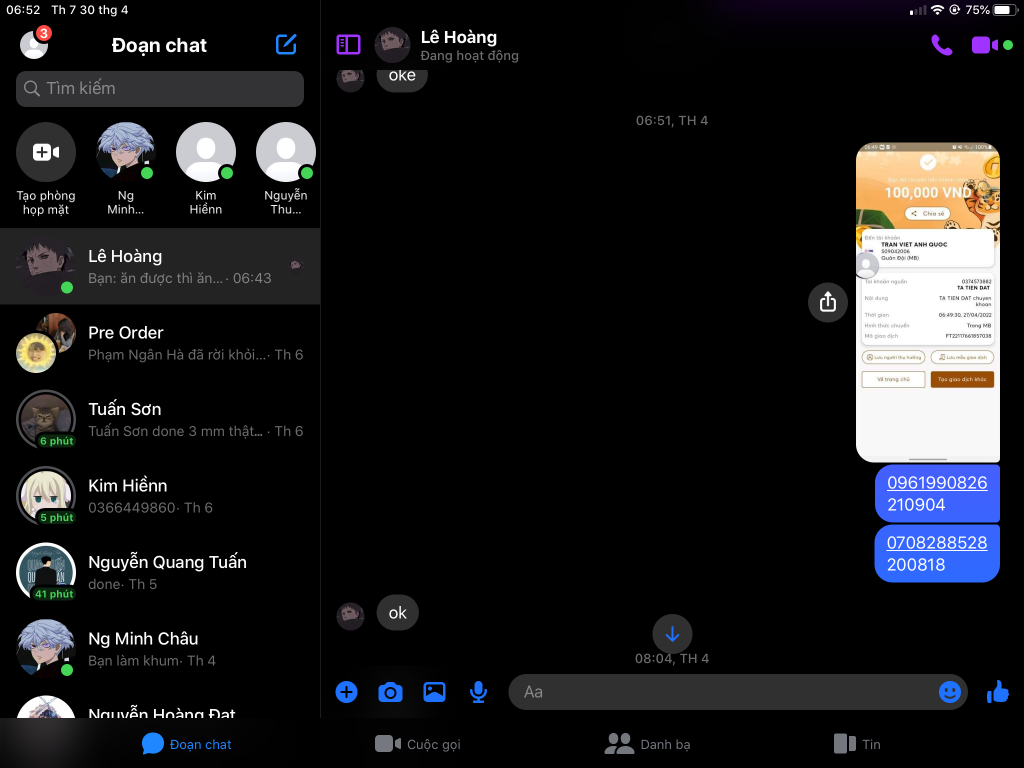Tap the microphone to record voice message
Viewport: 1024px width, 768px height.
coord(479,692)
